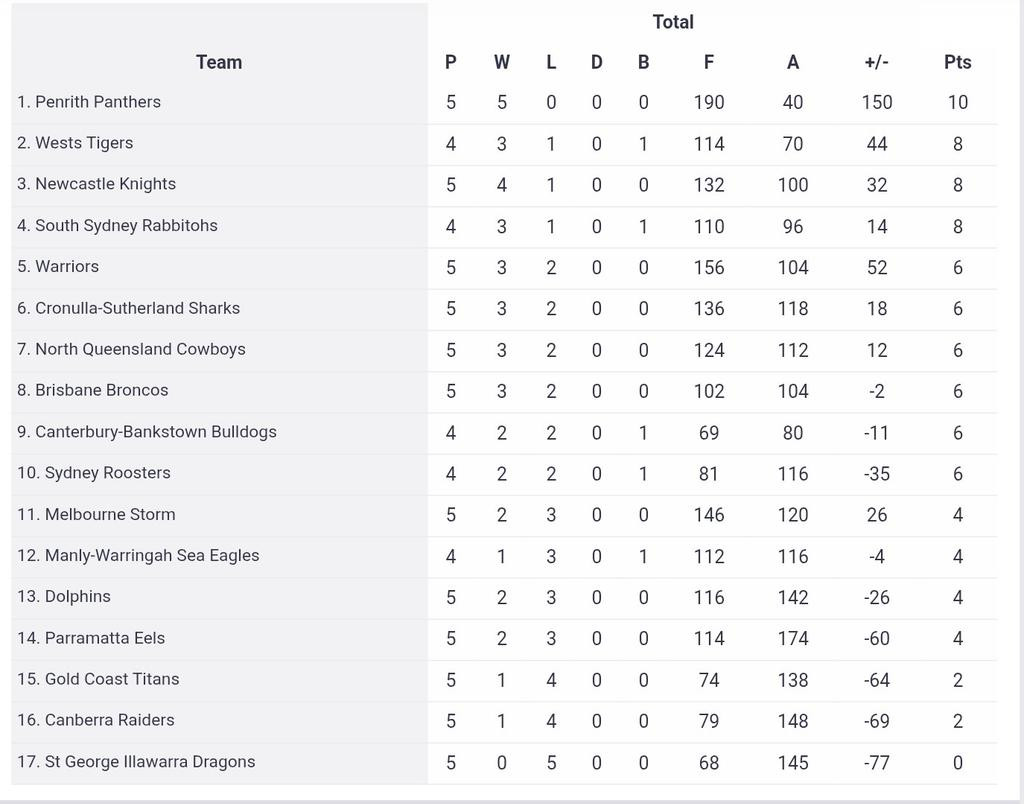
Task: Open North Queensland Cowboys entry
Action: (x=131, y=349)
